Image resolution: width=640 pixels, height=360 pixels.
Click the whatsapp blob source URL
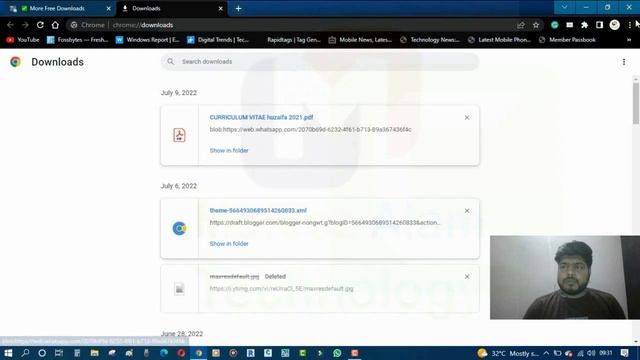(x=311, y=129)
